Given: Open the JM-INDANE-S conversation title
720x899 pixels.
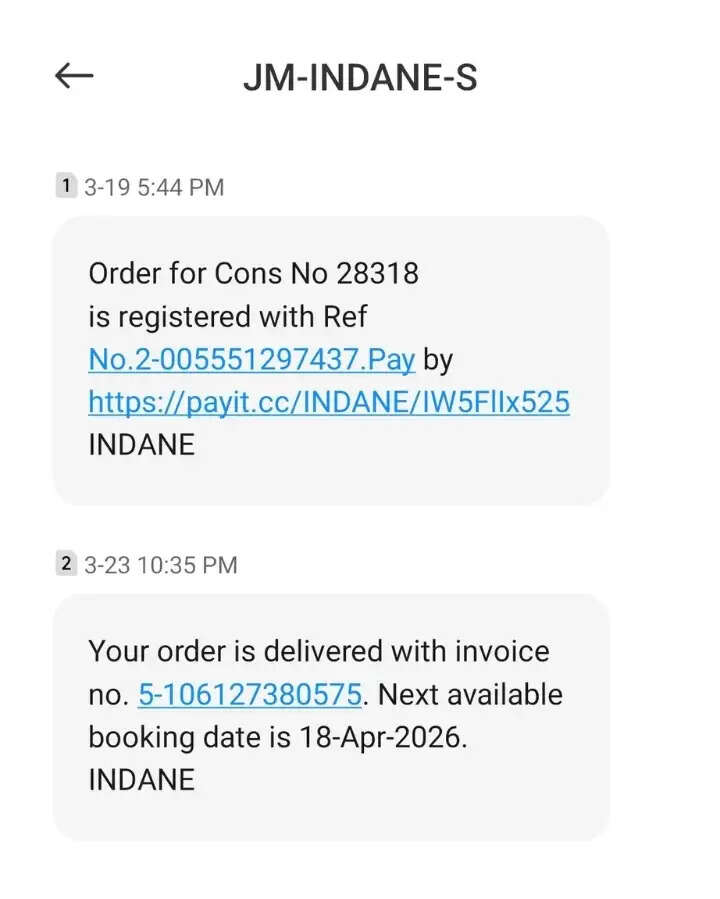Looking at the screenshot, I should [x=360, y=78].
